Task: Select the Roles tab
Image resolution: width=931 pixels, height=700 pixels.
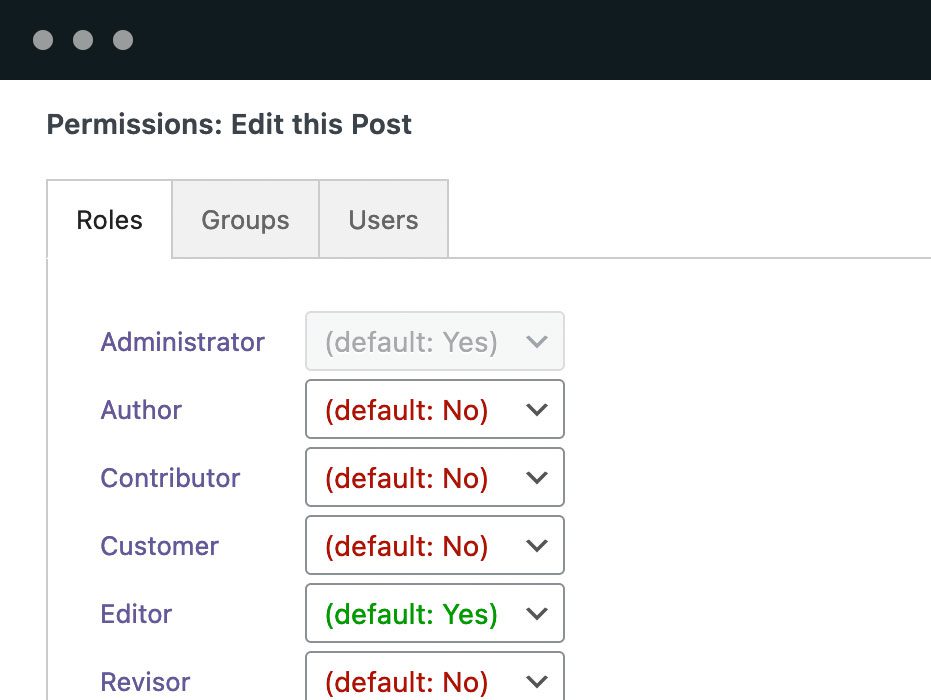Action: pos(109,220)
